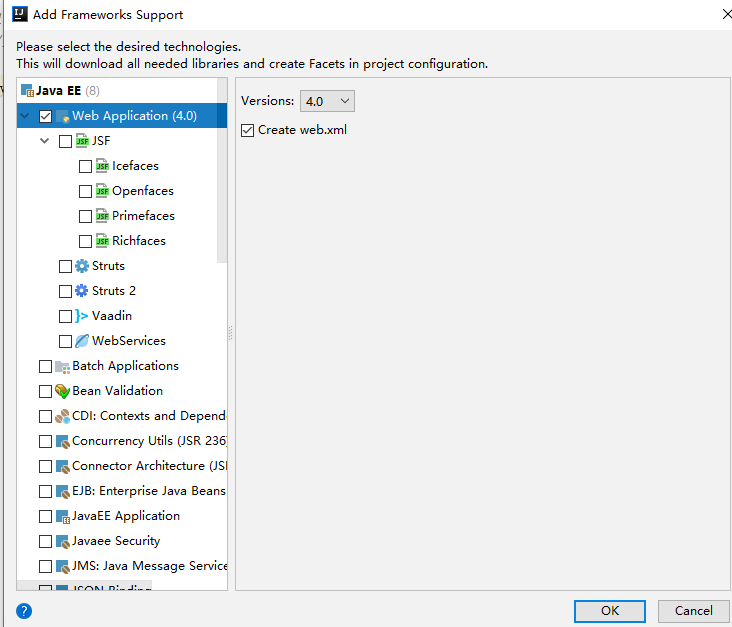Select the JavaEE Application item

pos(126,516)
